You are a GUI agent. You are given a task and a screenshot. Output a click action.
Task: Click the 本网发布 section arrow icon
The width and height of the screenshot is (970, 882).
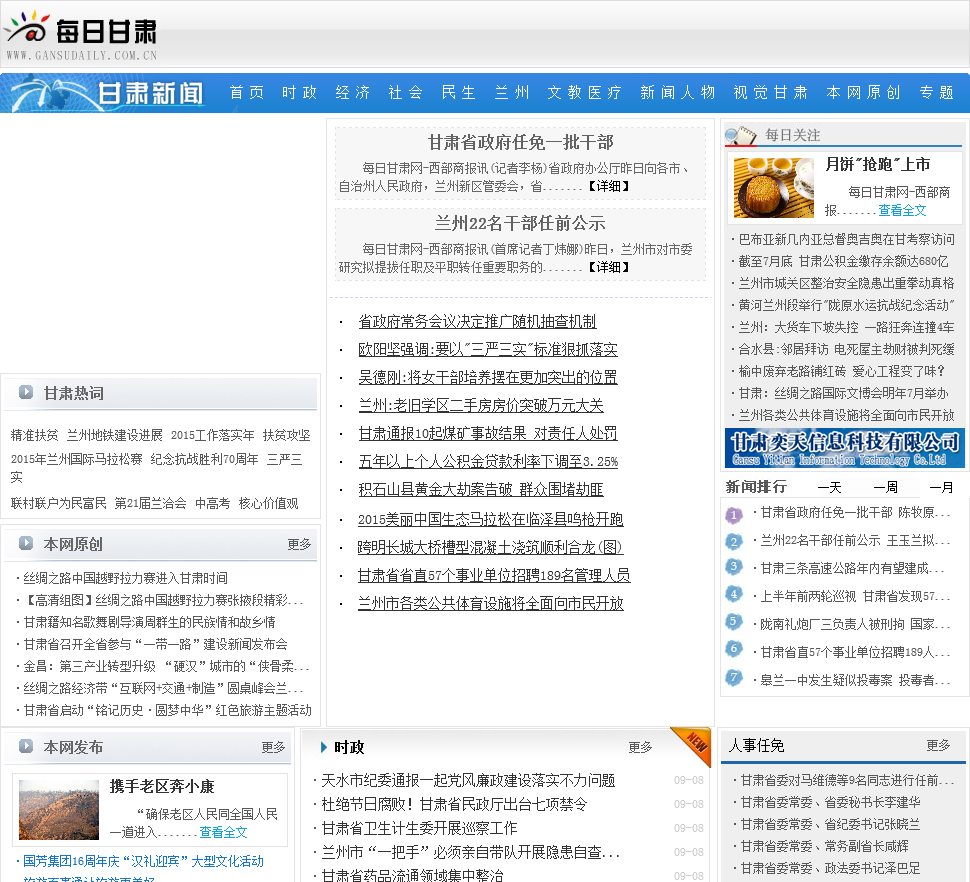[x=25, y=746]
